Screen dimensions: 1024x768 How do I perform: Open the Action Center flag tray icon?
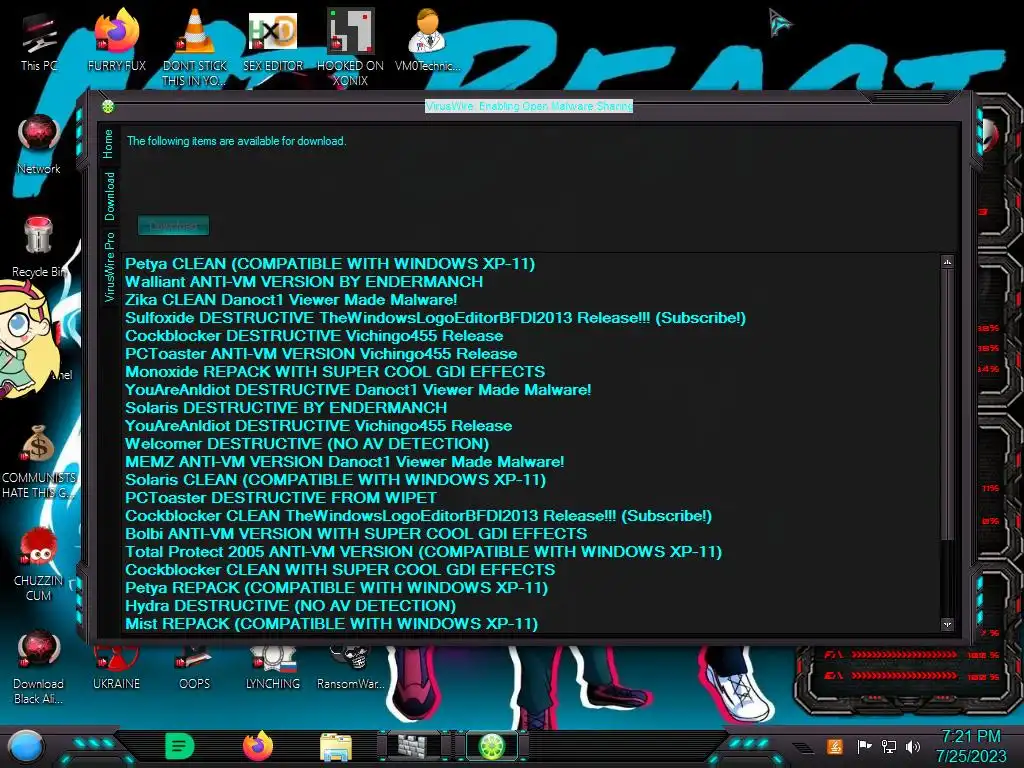(x=864, y=746)
